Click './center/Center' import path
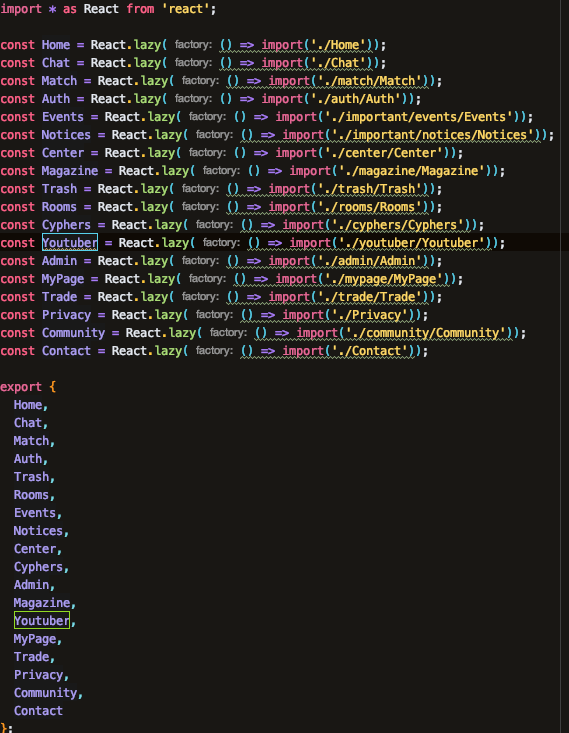The height and width of the screenshot is (733, 569). 387,153
